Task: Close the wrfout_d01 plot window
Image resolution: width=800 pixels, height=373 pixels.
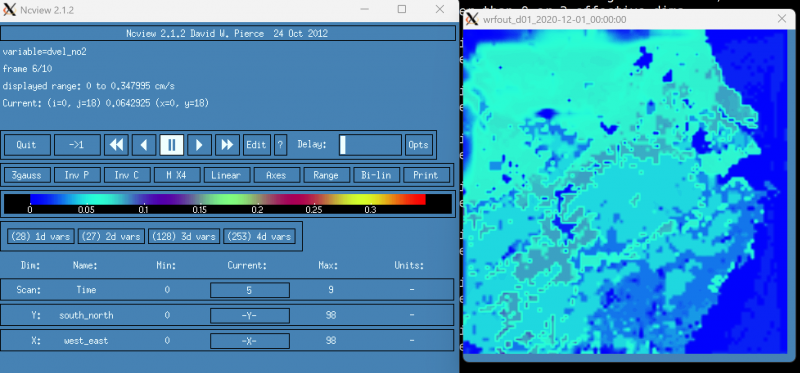Action: click(x=782, y=19)
